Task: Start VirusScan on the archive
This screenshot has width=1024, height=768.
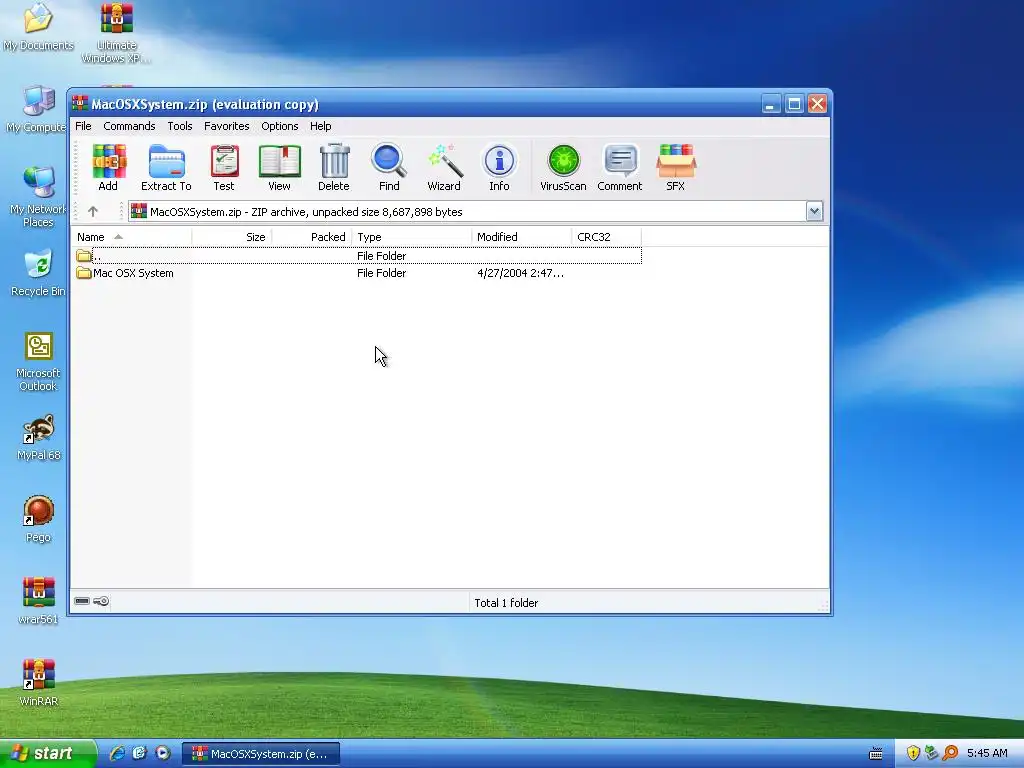Action: [564, 168]
